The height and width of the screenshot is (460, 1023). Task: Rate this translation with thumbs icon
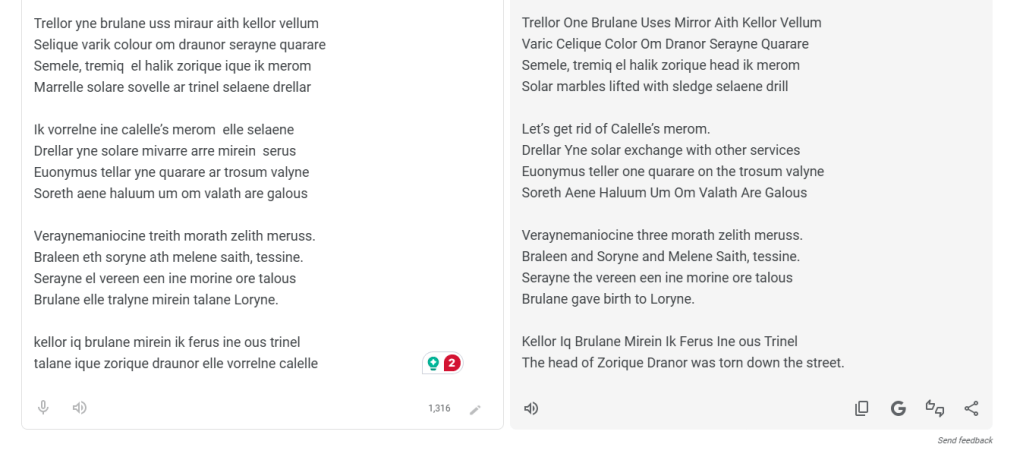(x=935, y=408)
